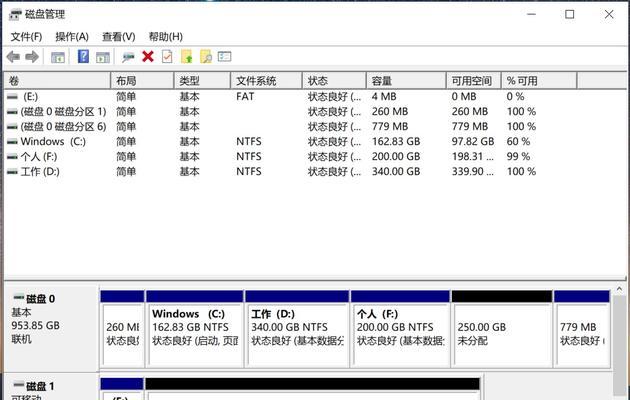Sort by the 文件系统 column header

(x=266, y=81)
